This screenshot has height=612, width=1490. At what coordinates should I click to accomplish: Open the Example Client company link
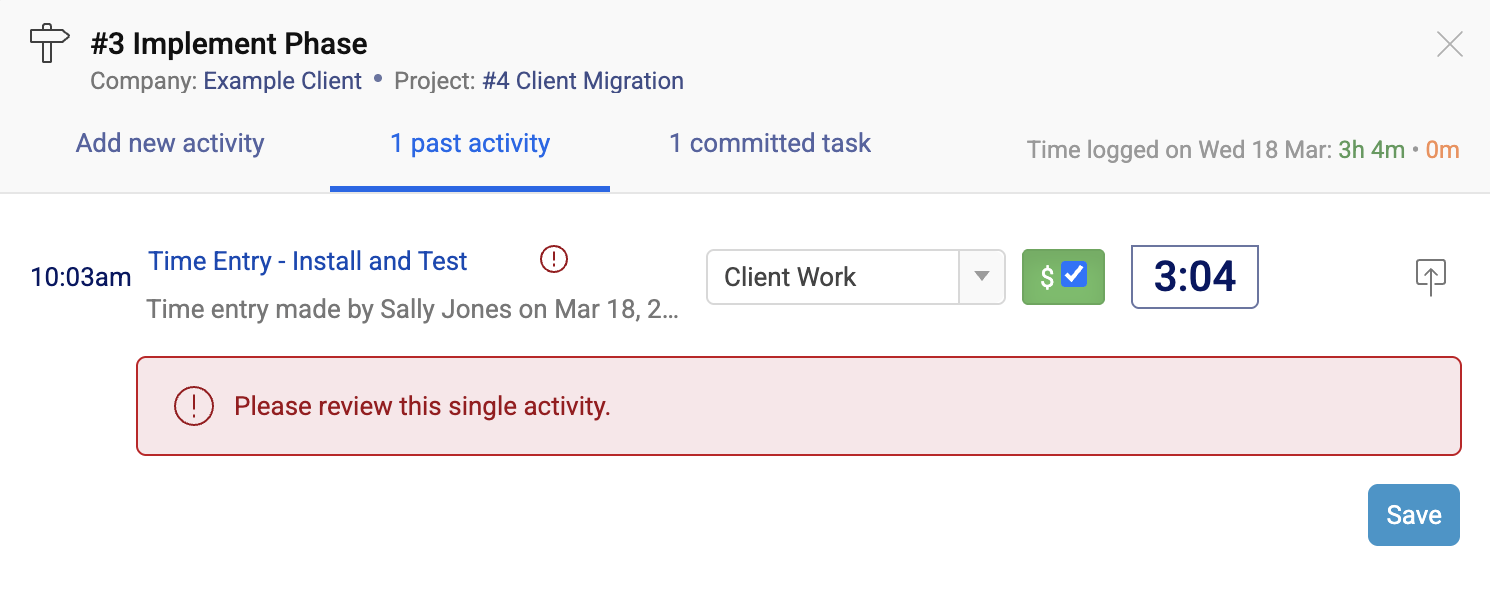(x=283, y=81)
